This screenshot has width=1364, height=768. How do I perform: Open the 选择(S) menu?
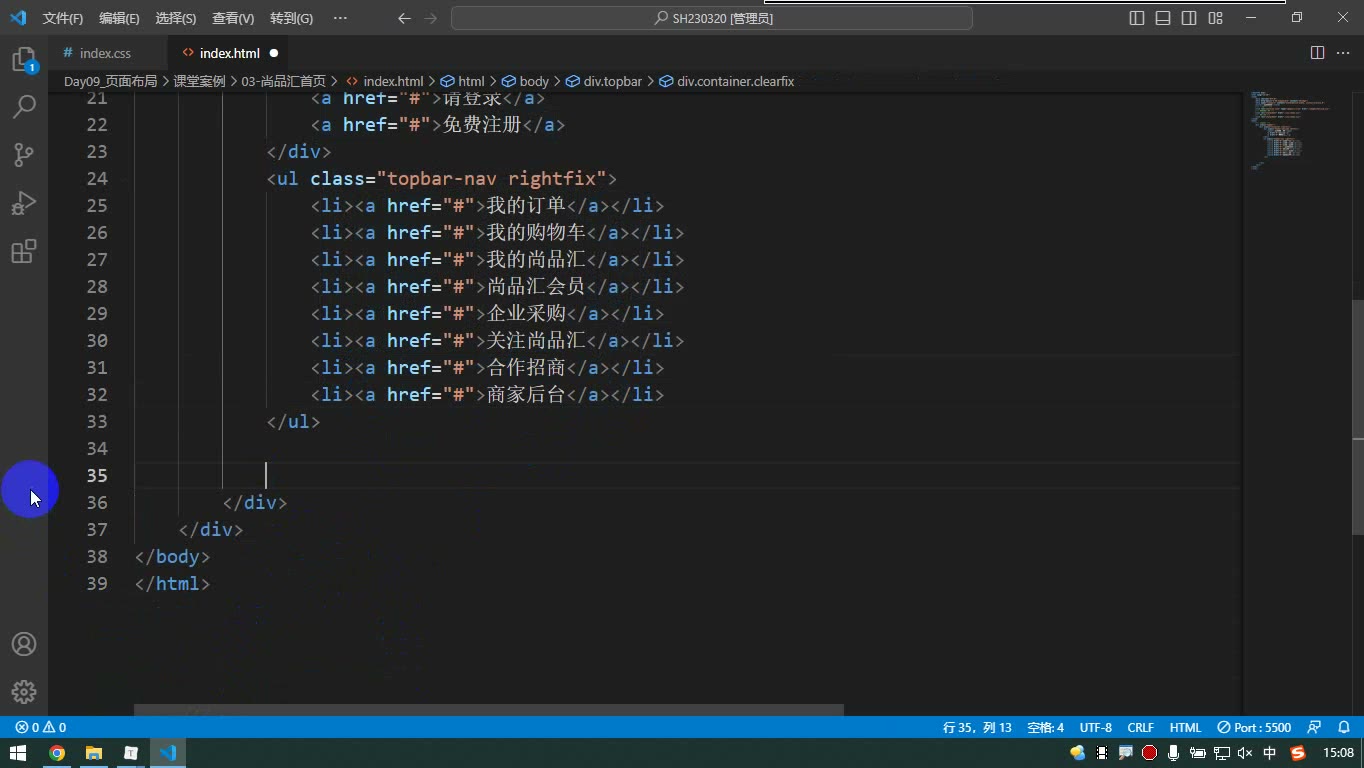coord(176,18)
